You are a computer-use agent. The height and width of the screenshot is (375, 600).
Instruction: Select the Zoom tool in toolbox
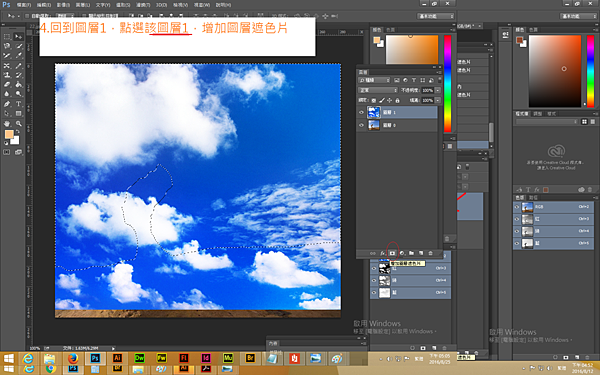pyautogui.click(x=18, y=124)
